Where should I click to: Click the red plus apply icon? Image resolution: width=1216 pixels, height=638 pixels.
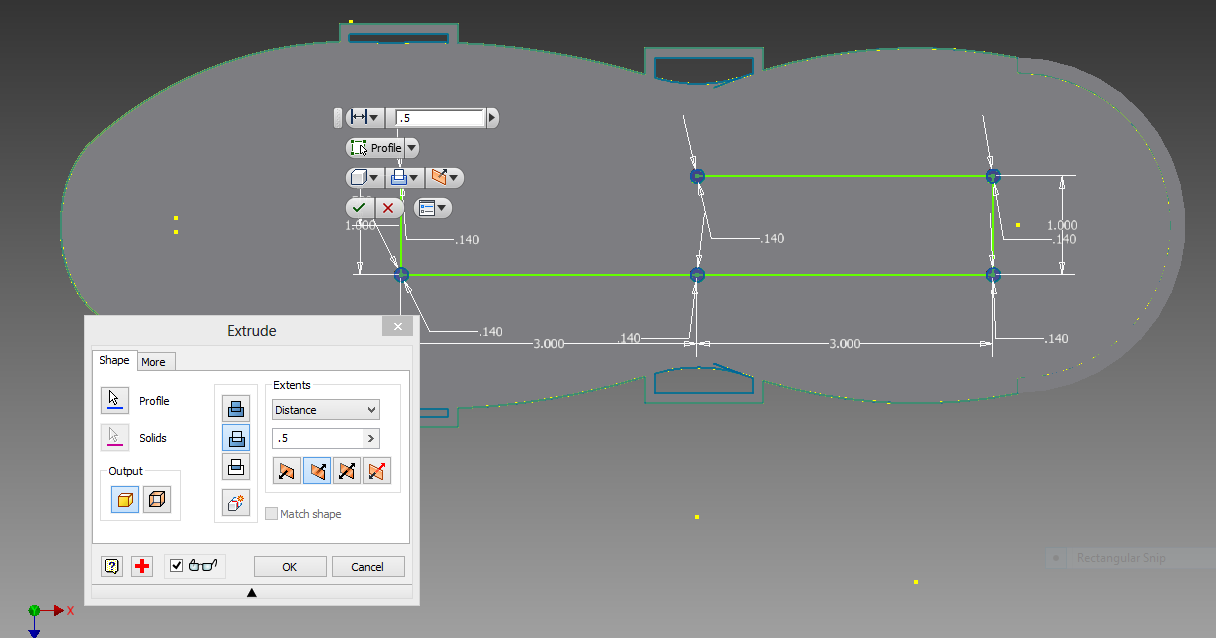[142, 566]
